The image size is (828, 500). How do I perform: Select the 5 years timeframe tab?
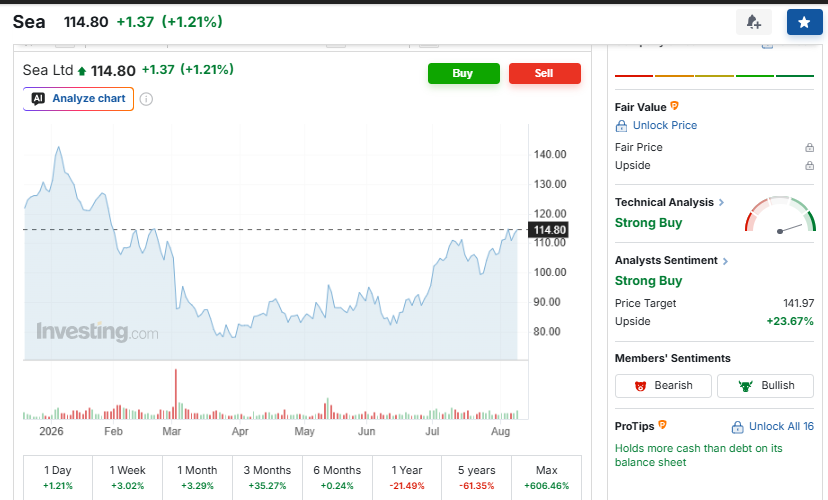tap(477, 477)
